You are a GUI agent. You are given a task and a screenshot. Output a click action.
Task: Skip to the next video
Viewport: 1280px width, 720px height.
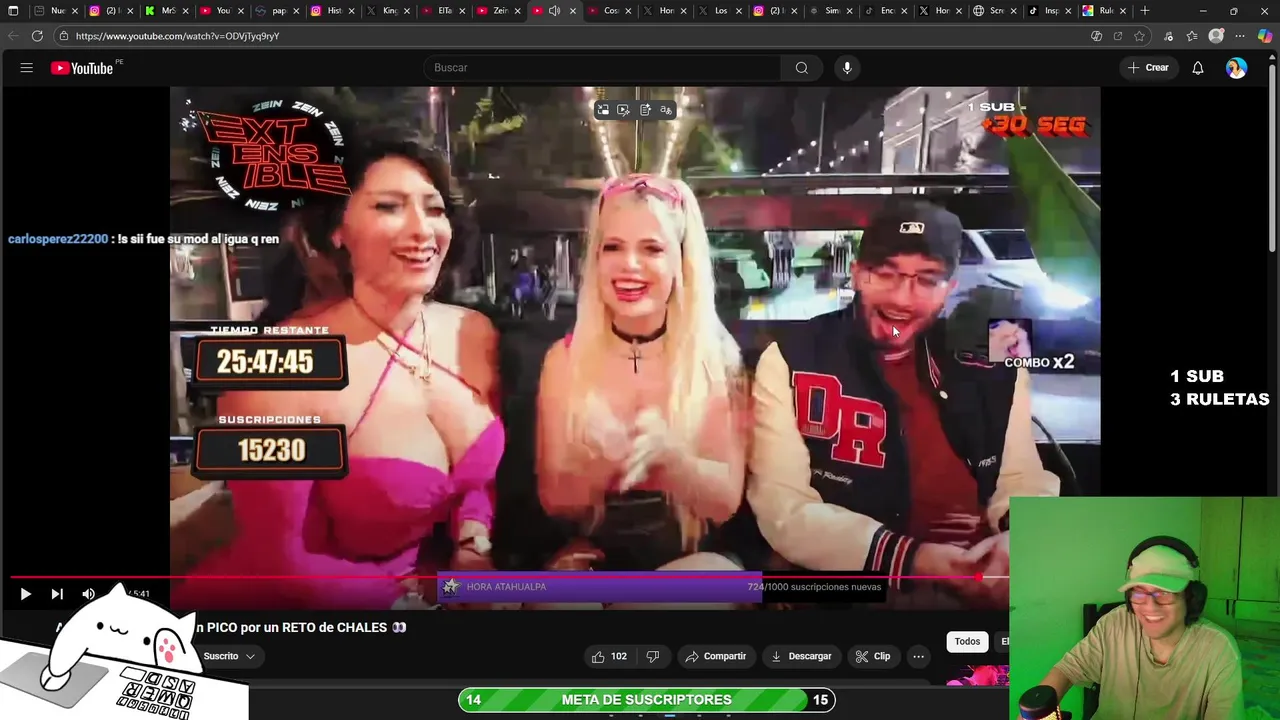click(57, 594)
